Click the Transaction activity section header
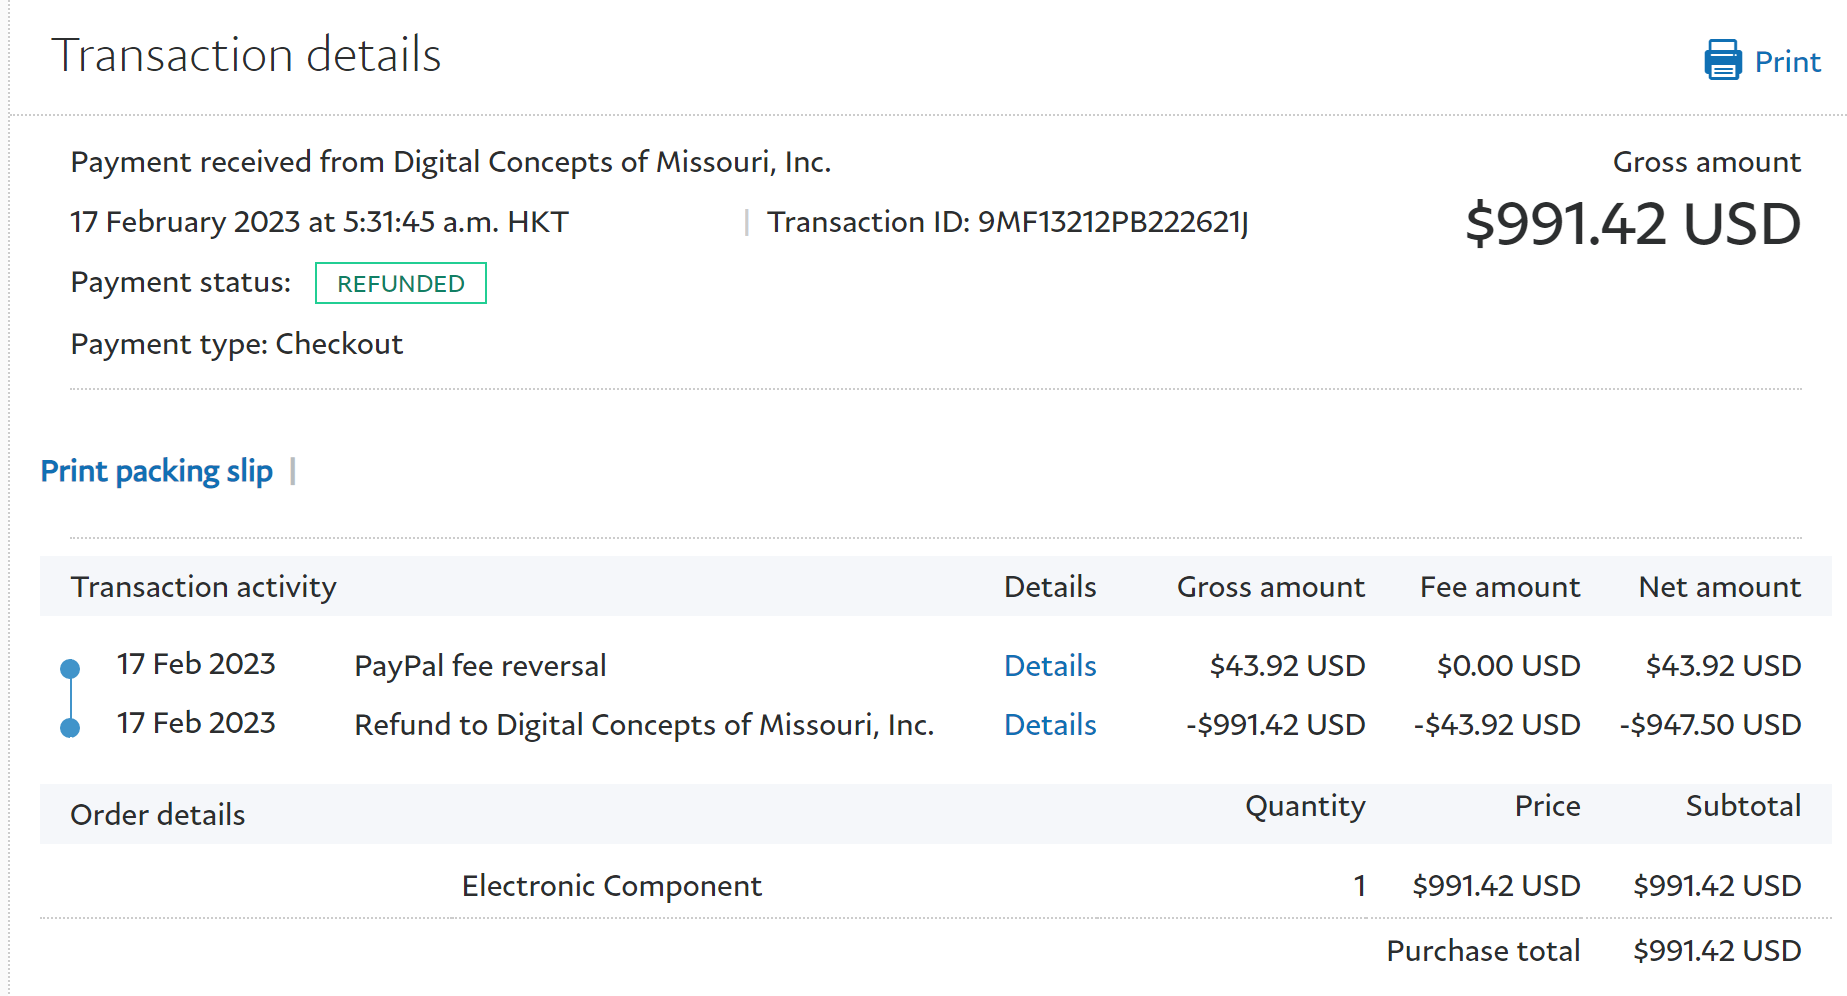The width and height of the screenshot is (1847, 996). [x=203, y=587]
